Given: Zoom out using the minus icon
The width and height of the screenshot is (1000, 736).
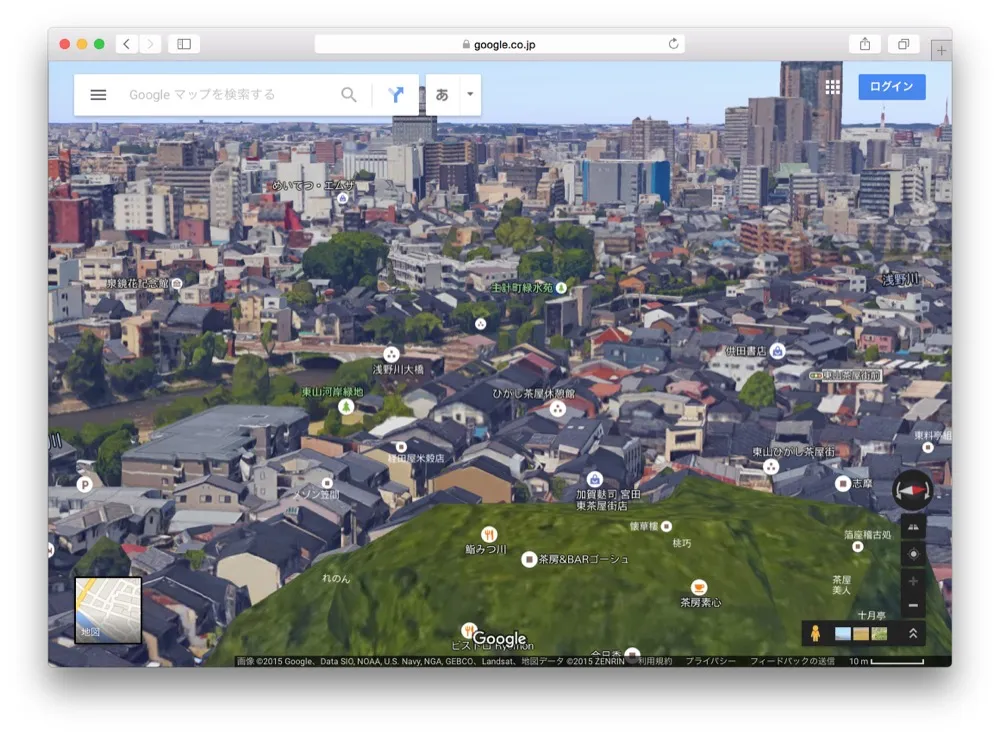Looking at the screenshot, I should pos(912,604).
